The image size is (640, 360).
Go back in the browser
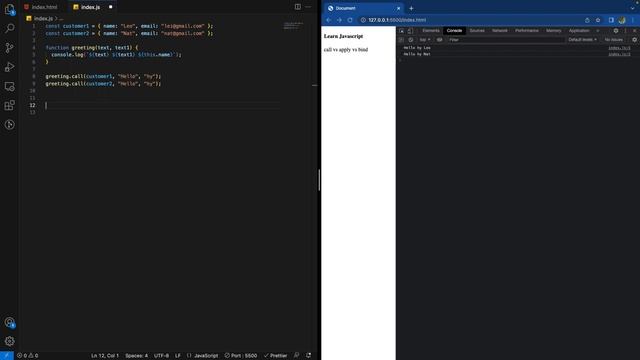(x=329, y=20)
